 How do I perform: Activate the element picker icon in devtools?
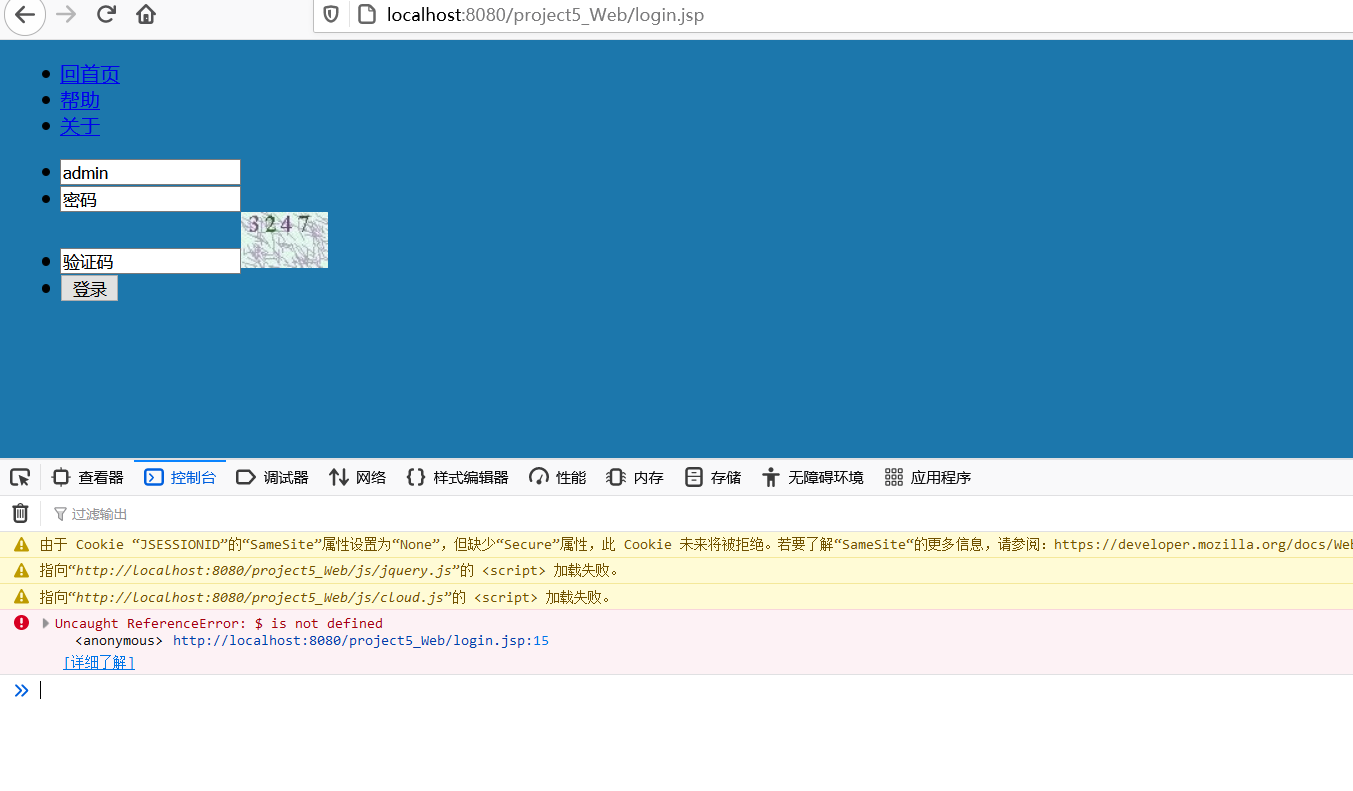pos(20,477)
